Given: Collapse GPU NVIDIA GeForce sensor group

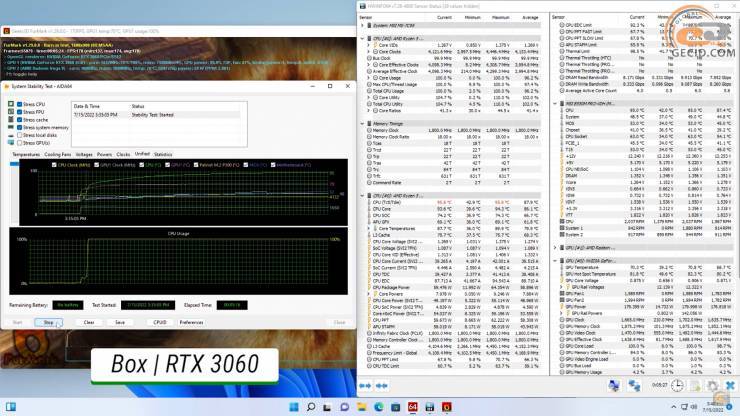Looking at the screenshot, I should pos(555,261).
